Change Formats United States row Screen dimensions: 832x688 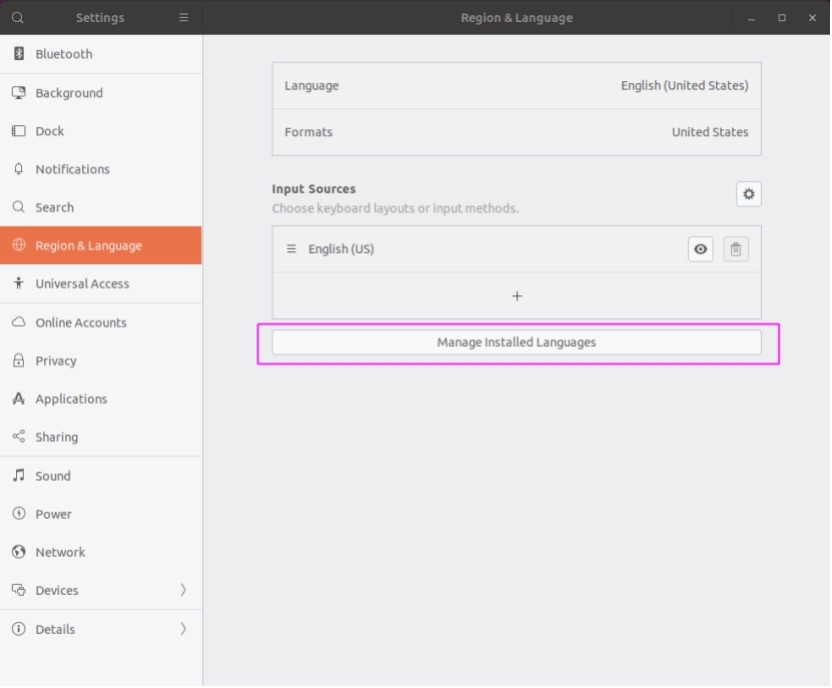[x=517, y=132]
